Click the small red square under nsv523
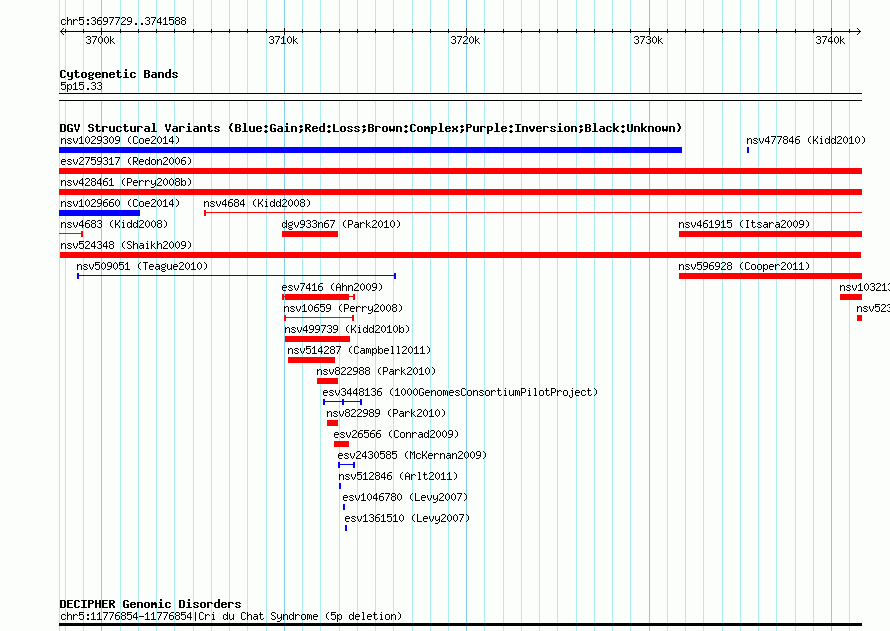The height and width of the screenshot is (631, 890). [859, 318]
